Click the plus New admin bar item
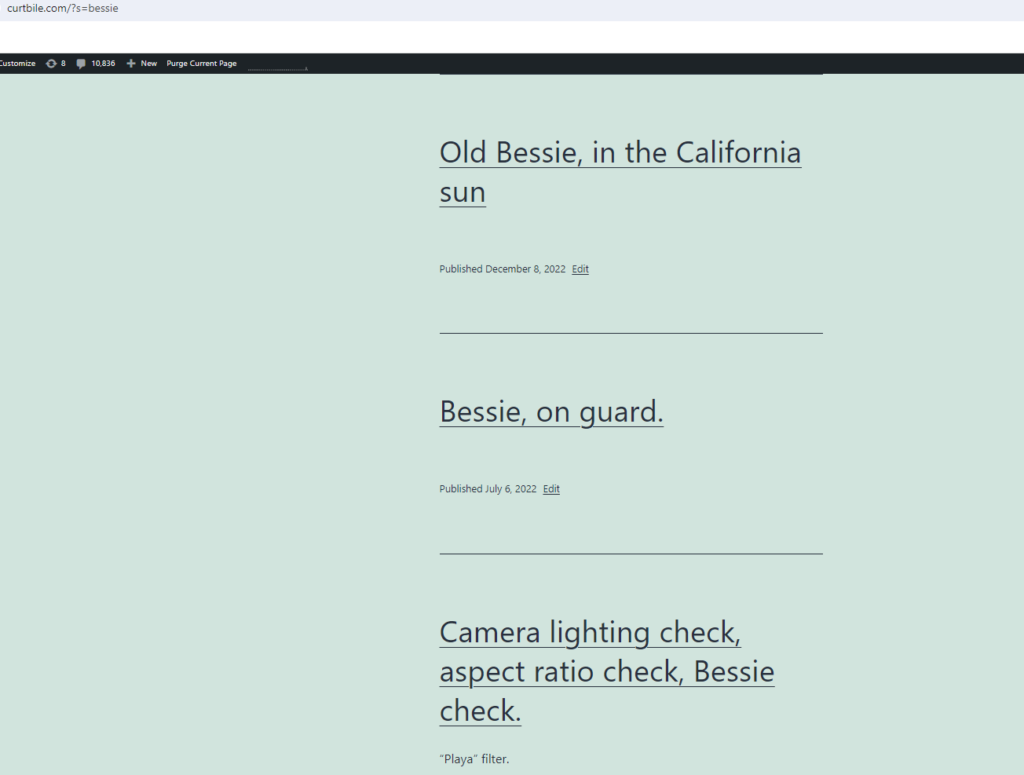 click(142, 63)
